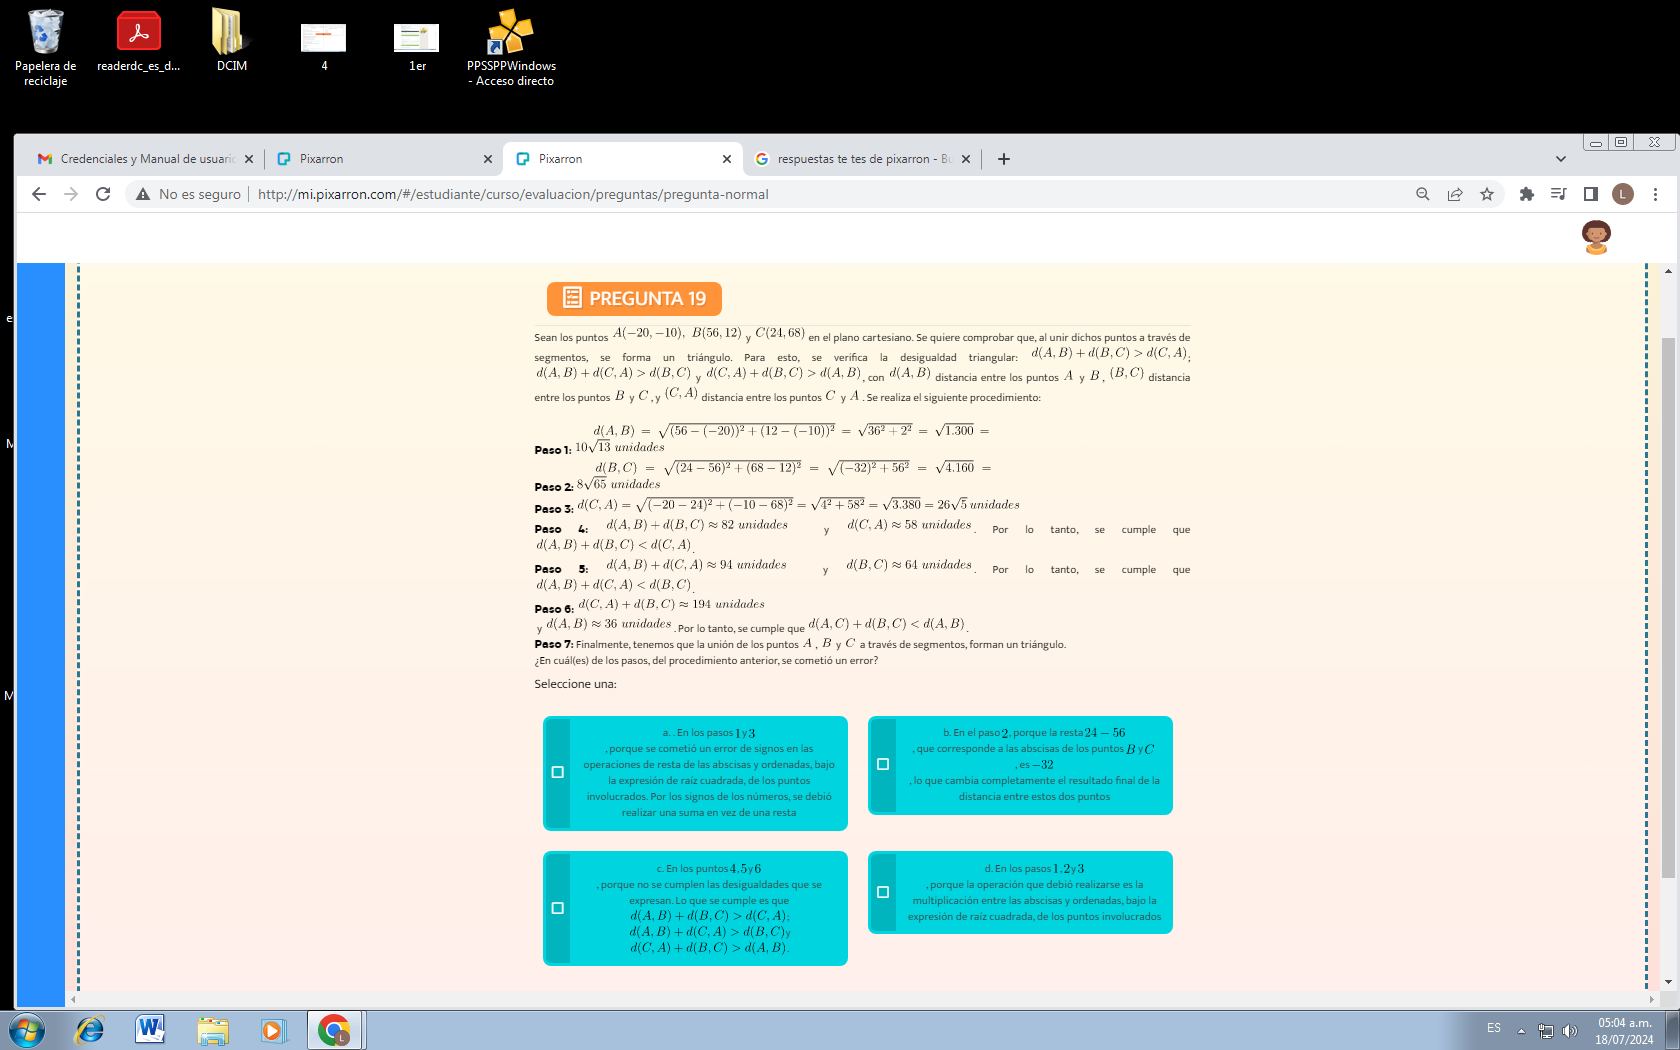The image size is (1680, 1050).
Task: Click the browser reload icon
Action: pyautogui.click(x=103, y=194)
